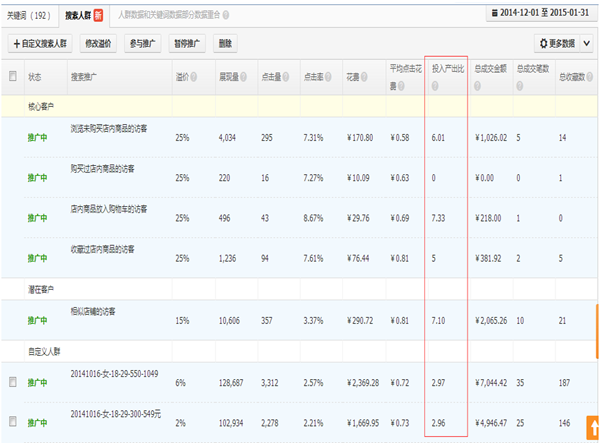
Task: Click the 收藏过店内商品的访客 row name
Action: pyautogui.click(x=102, y=249)
